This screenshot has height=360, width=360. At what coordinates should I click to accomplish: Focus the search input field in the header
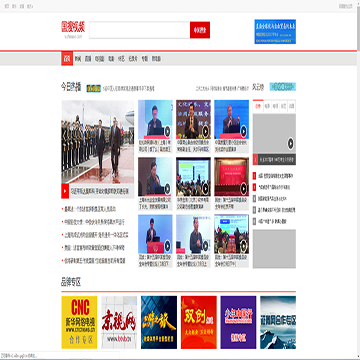(x=139, y=30)
